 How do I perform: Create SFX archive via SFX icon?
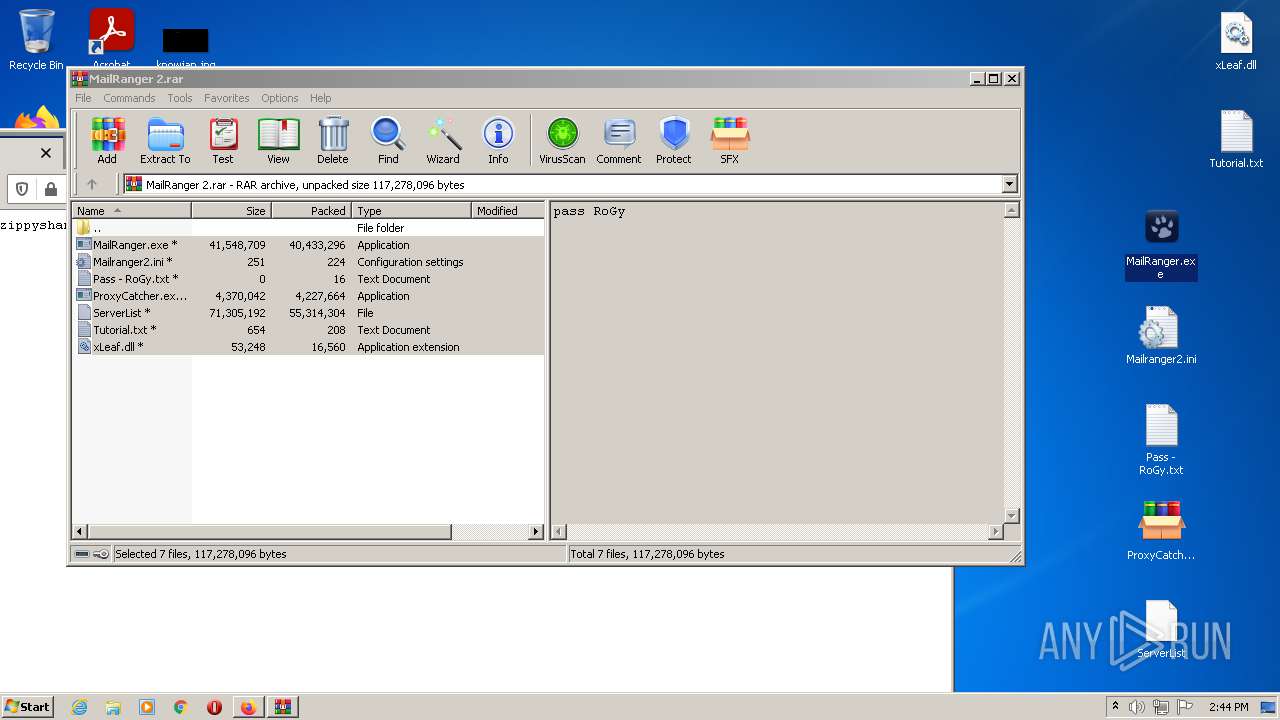730,140
